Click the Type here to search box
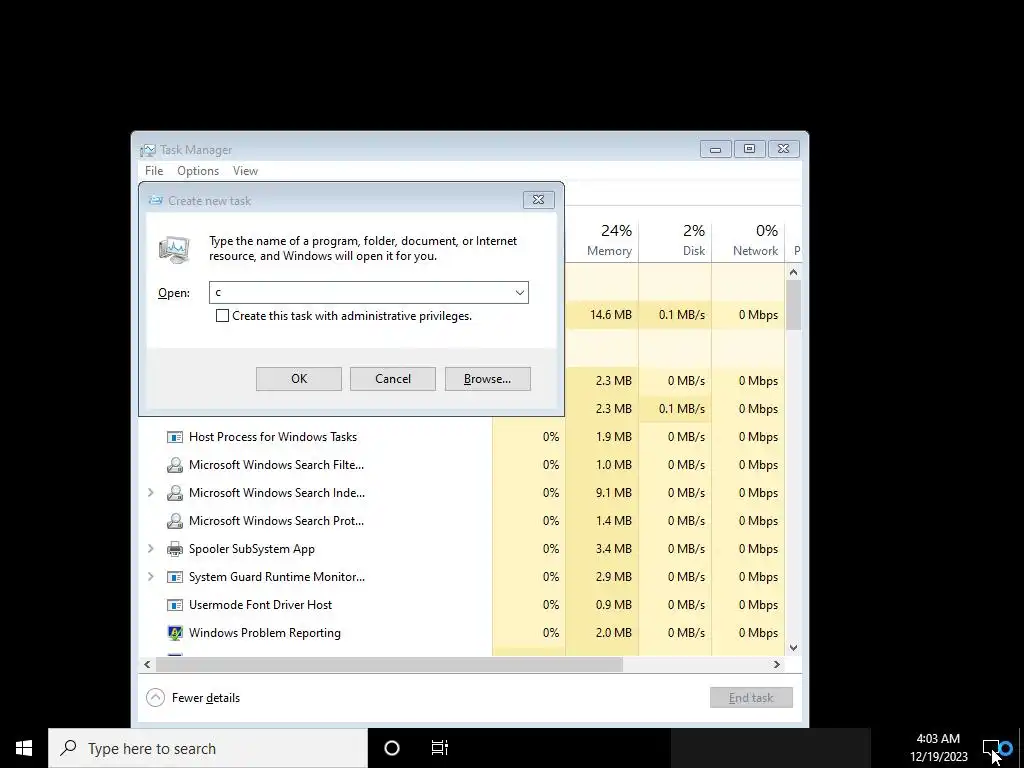Viewport: 1024px width, 768px height. pos(208,748)
